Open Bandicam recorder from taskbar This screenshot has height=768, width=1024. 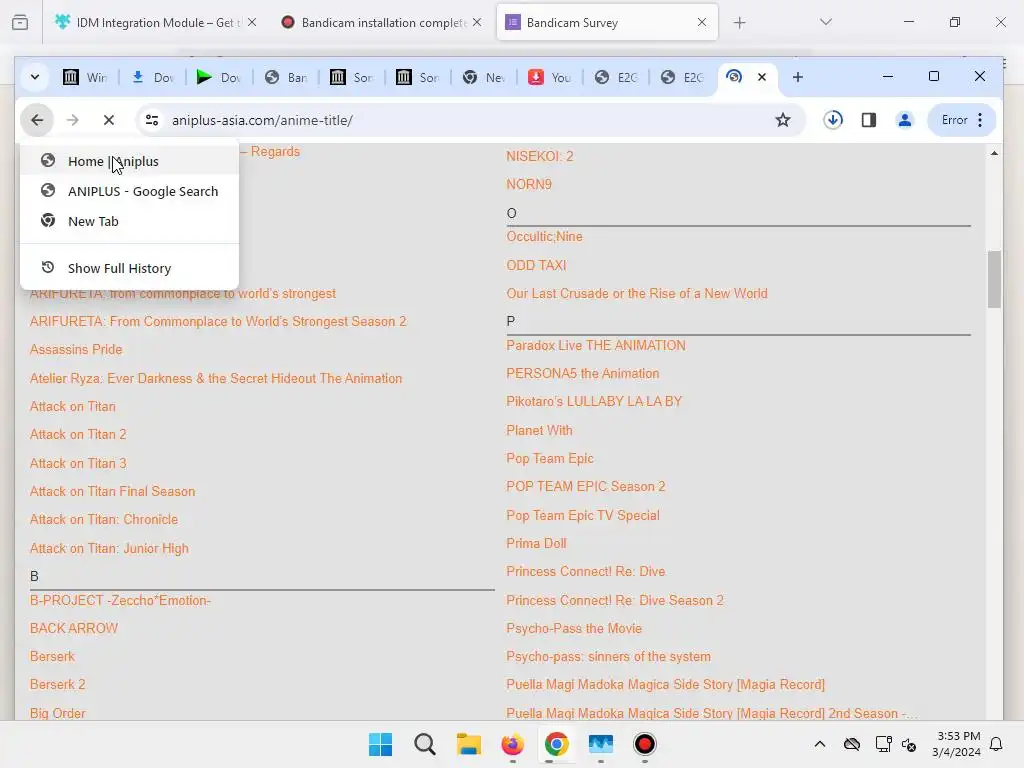click(x=645, y=744)
